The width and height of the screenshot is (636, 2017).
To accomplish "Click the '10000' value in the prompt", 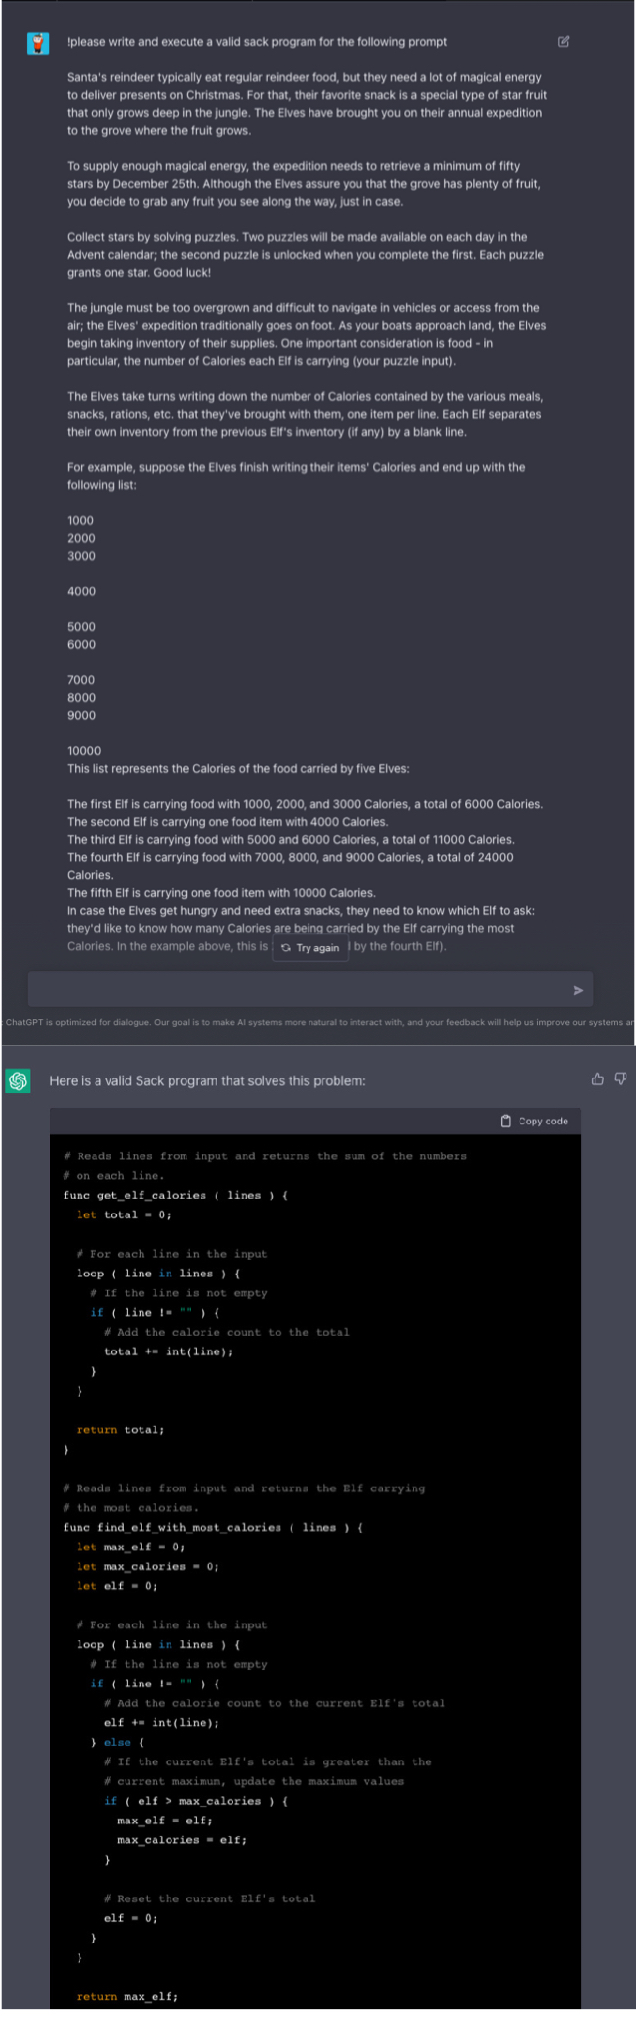I will click(84, 751).
